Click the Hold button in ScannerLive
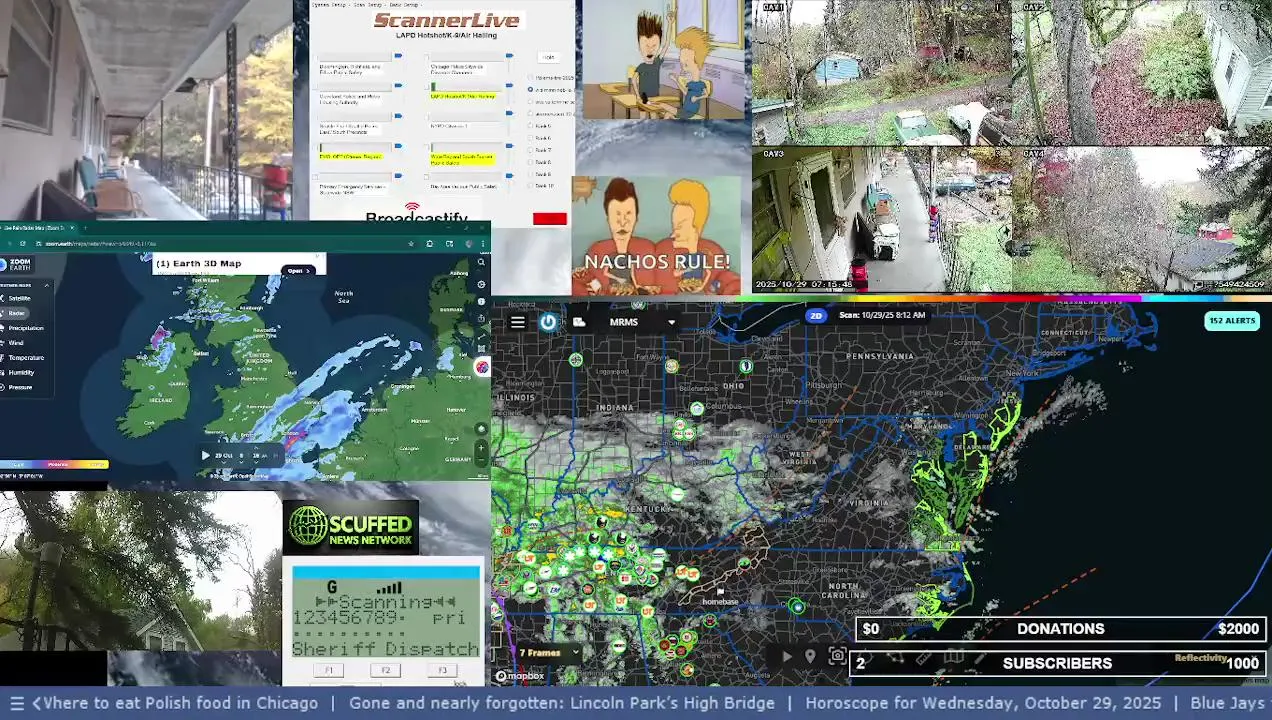1272x720 pixels. (548, 57)
